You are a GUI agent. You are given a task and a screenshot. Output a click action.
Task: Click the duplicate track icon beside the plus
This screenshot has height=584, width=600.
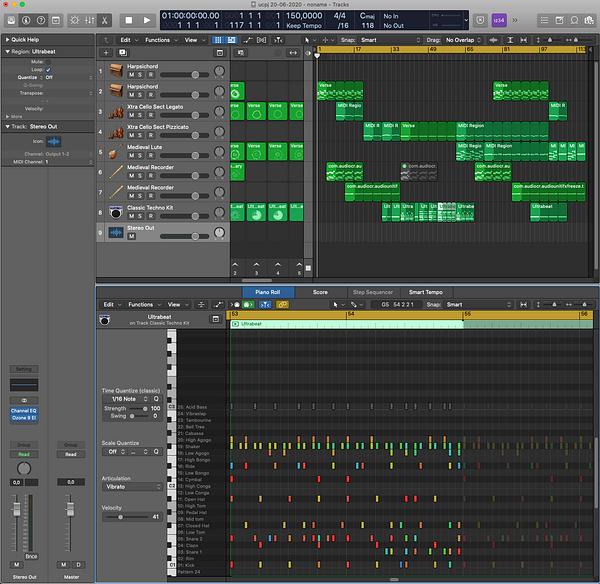pos(123,52)
